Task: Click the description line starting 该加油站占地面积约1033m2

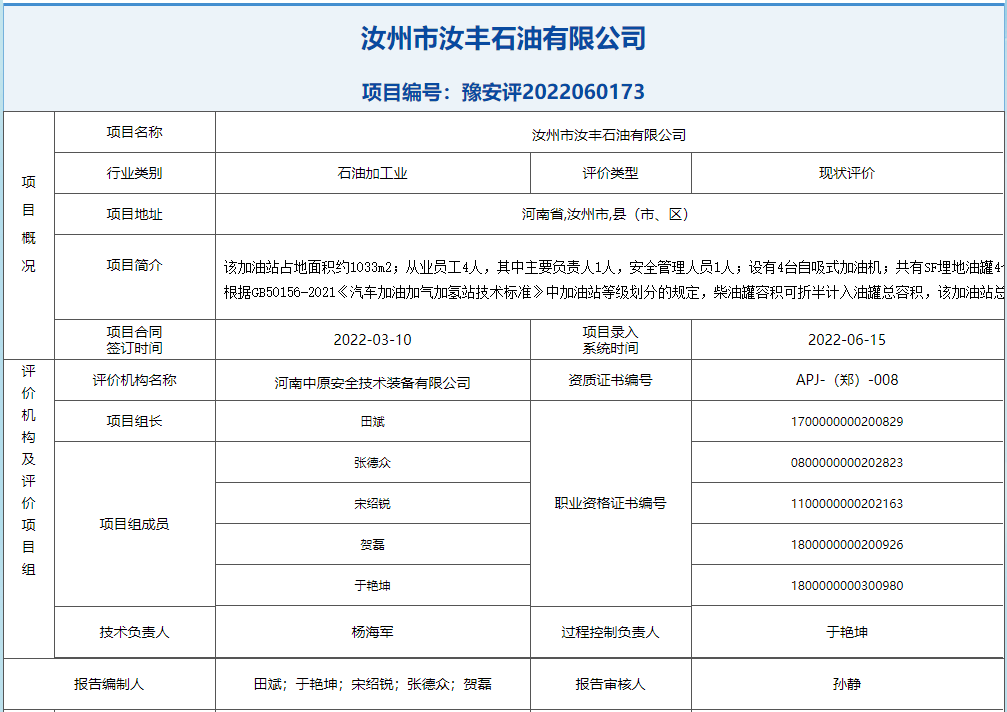Action: (613, 267)
